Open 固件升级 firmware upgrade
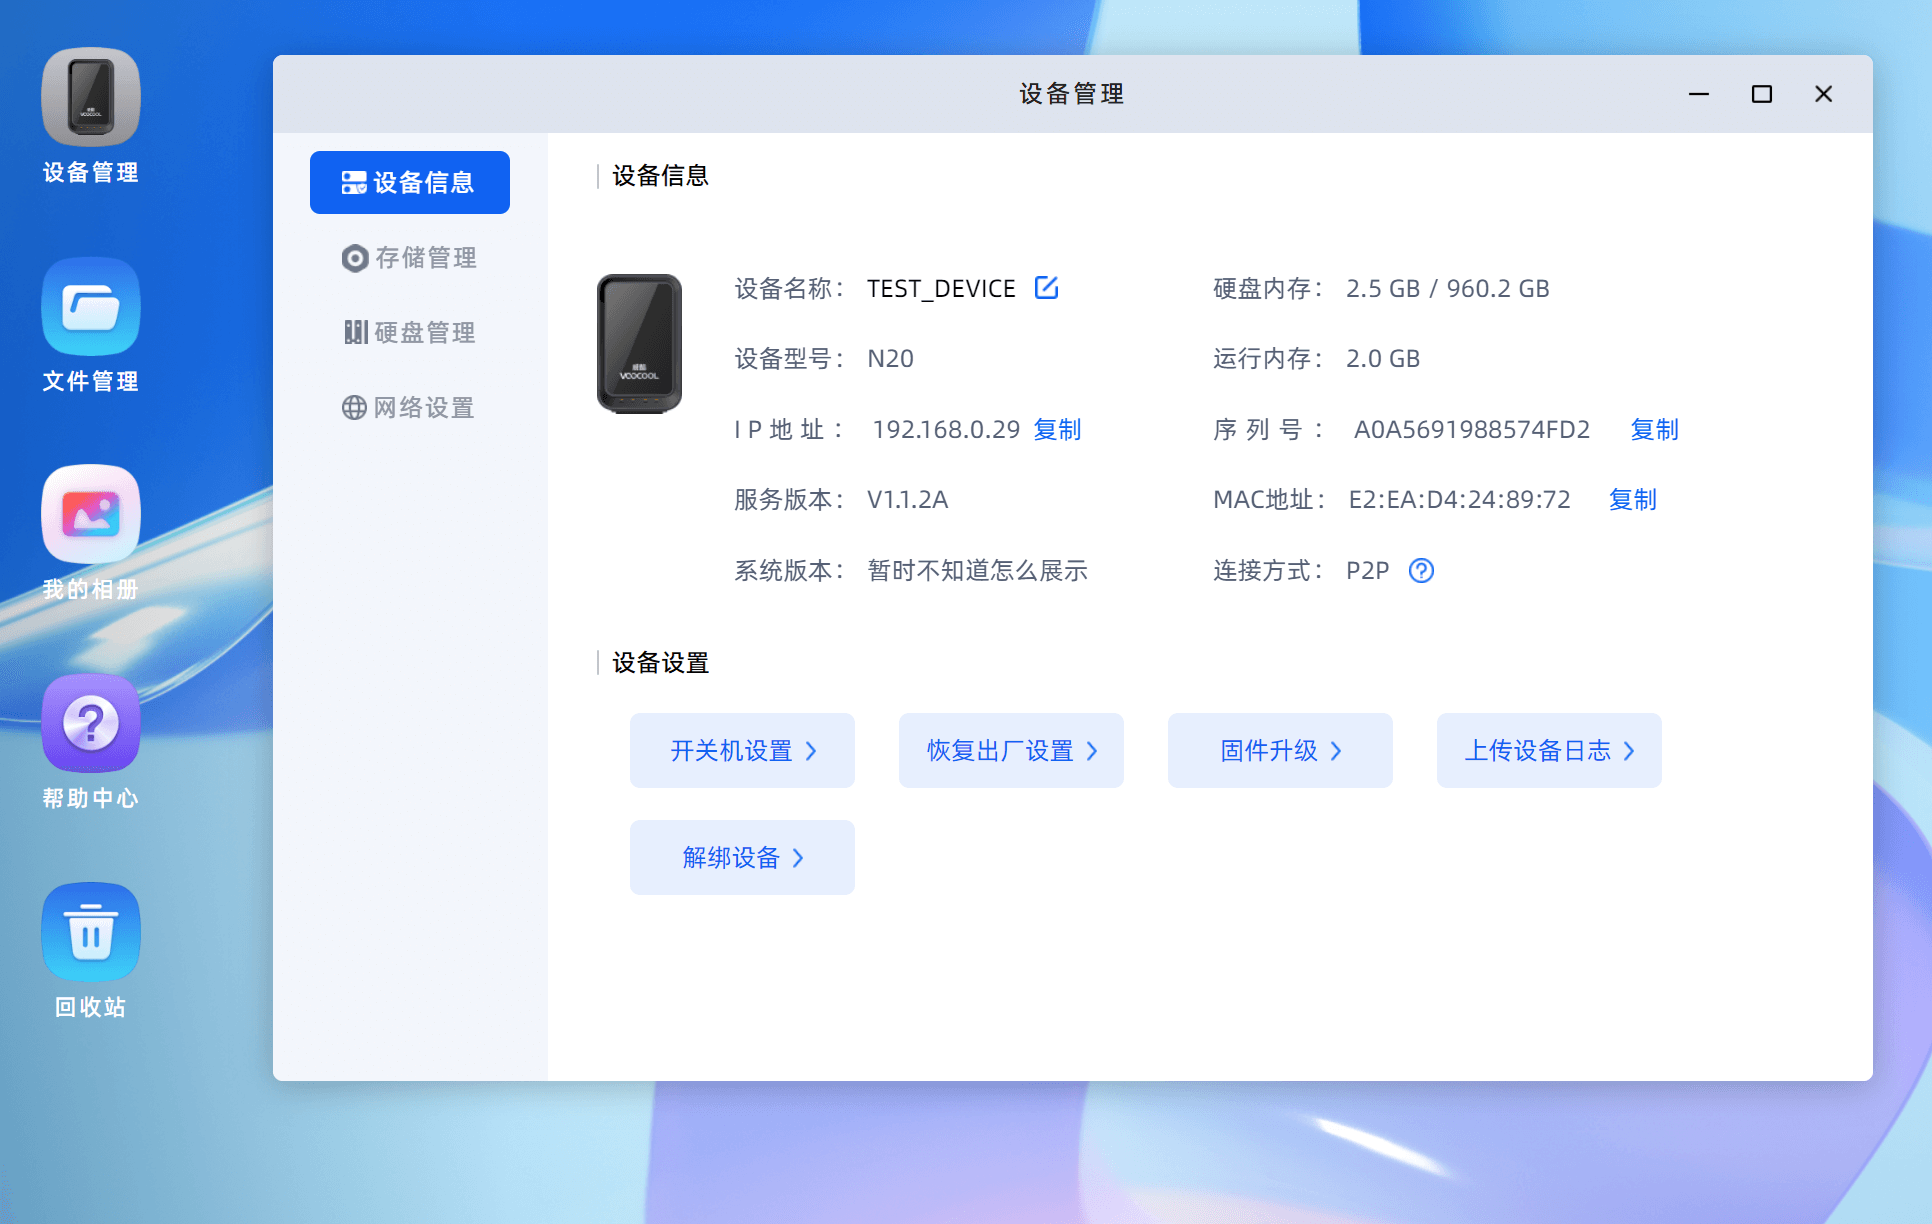 pos(1280,750)
